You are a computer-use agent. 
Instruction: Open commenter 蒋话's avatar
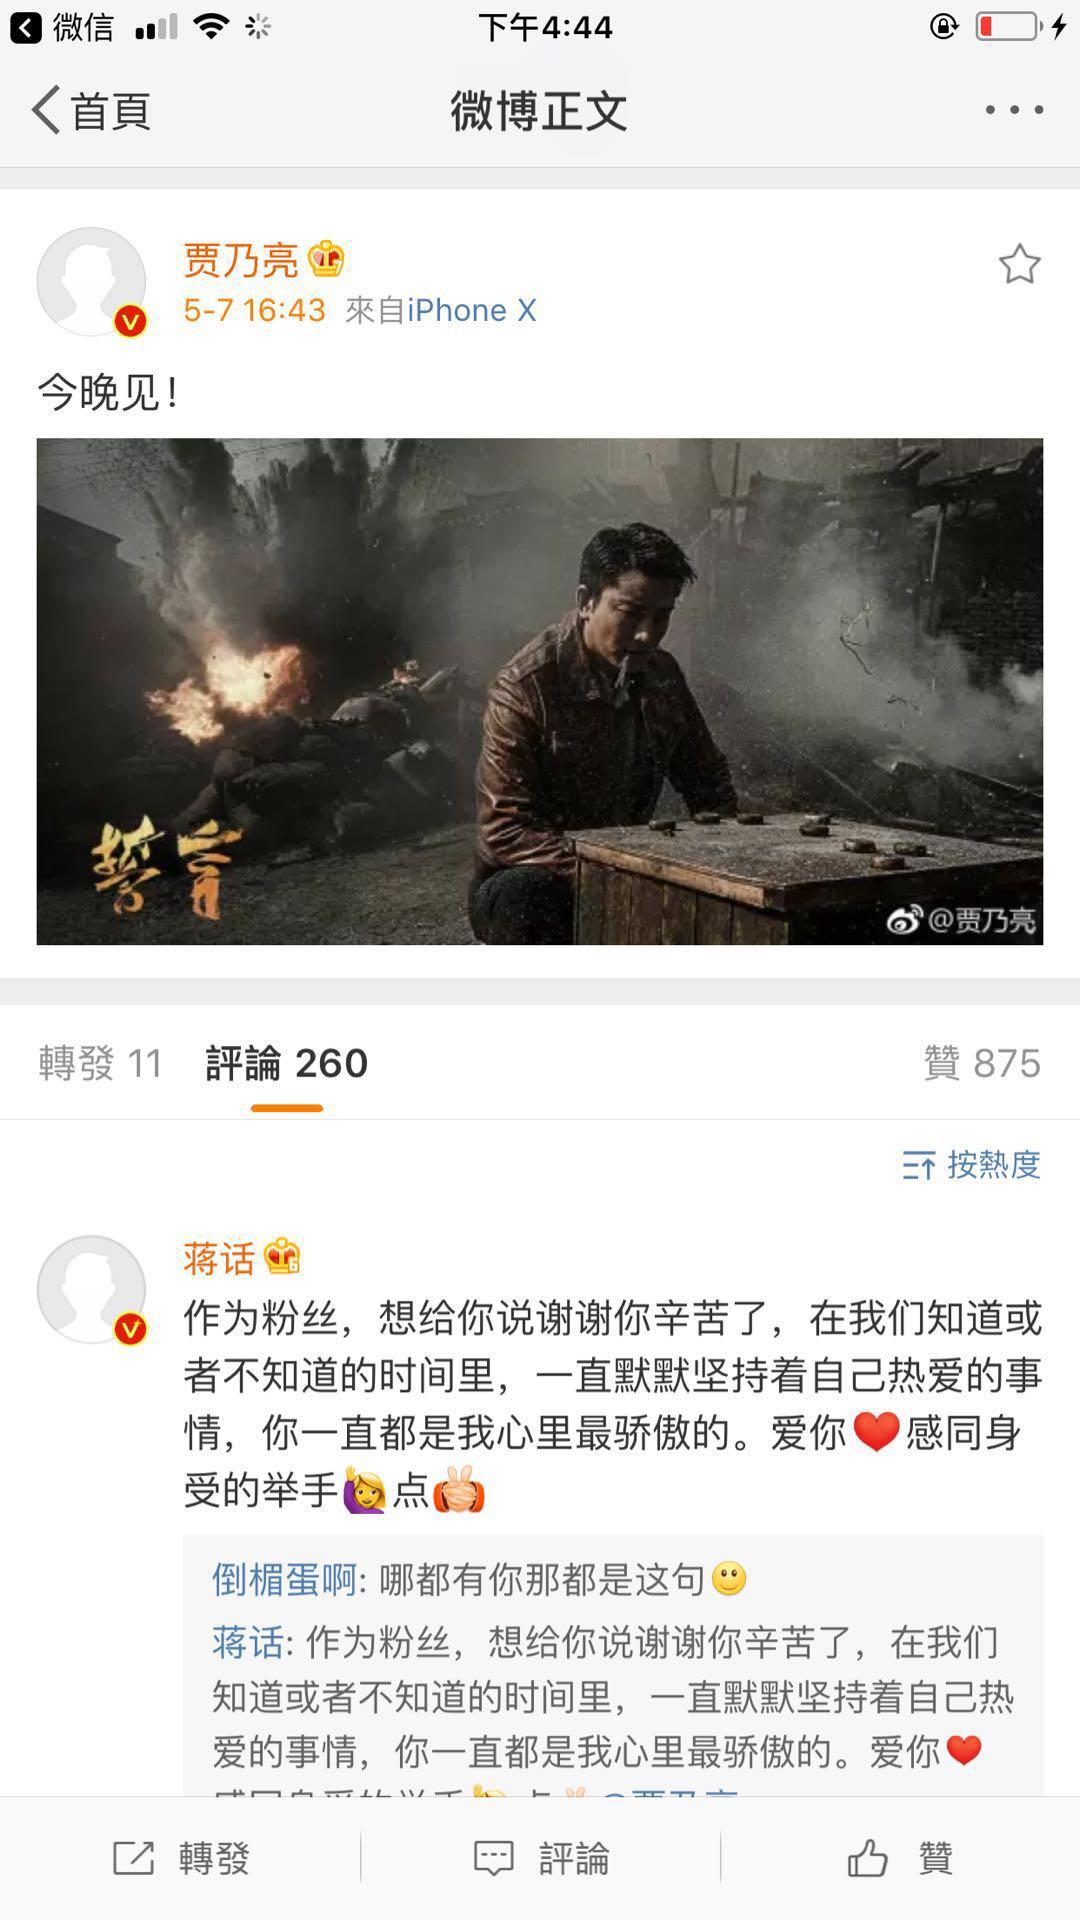(x=91, y=1290)
